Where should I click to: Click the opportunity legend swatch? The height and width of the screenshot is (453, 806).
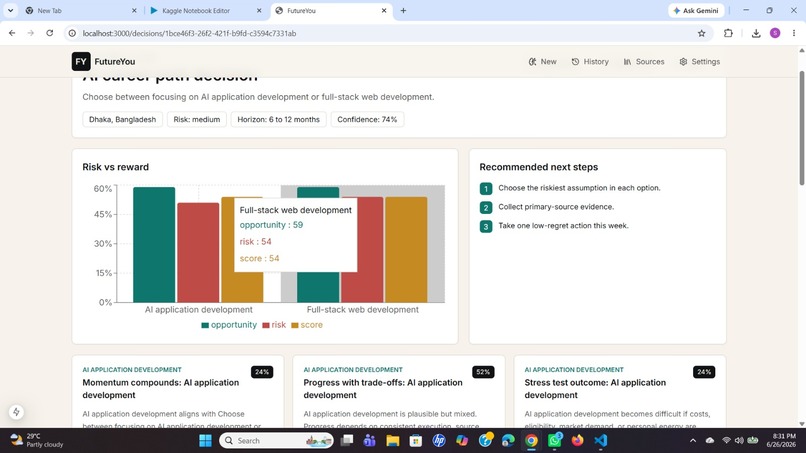coord(205,325)
